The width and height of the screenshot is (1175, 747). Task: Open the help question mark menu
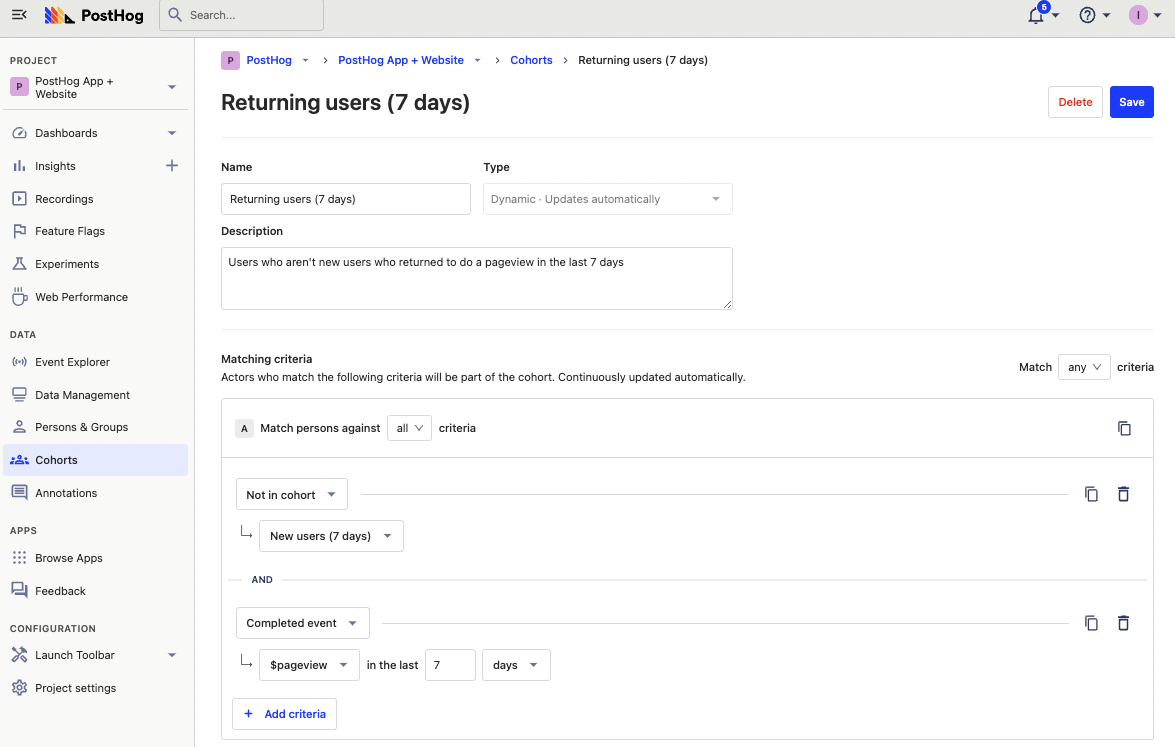1088,16
